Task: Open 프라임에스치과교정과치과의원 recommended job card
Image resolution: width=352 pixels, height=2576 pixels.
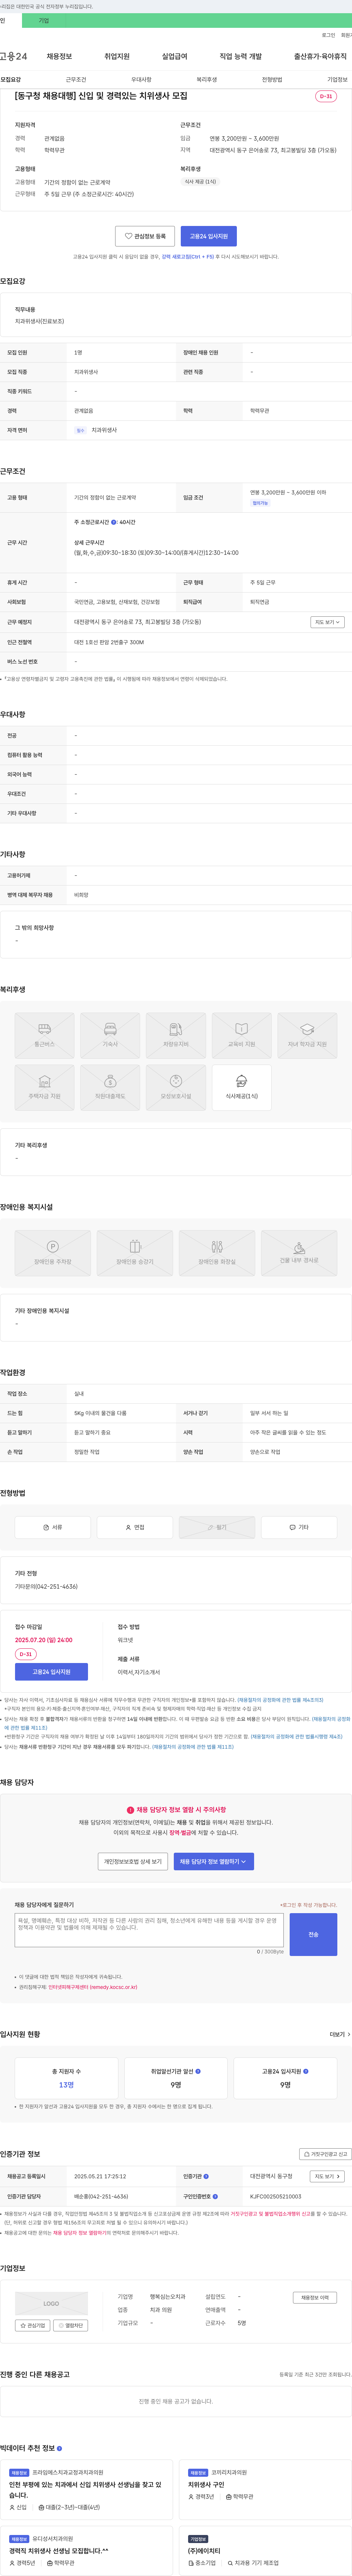Action: (x=86, y=2490)
